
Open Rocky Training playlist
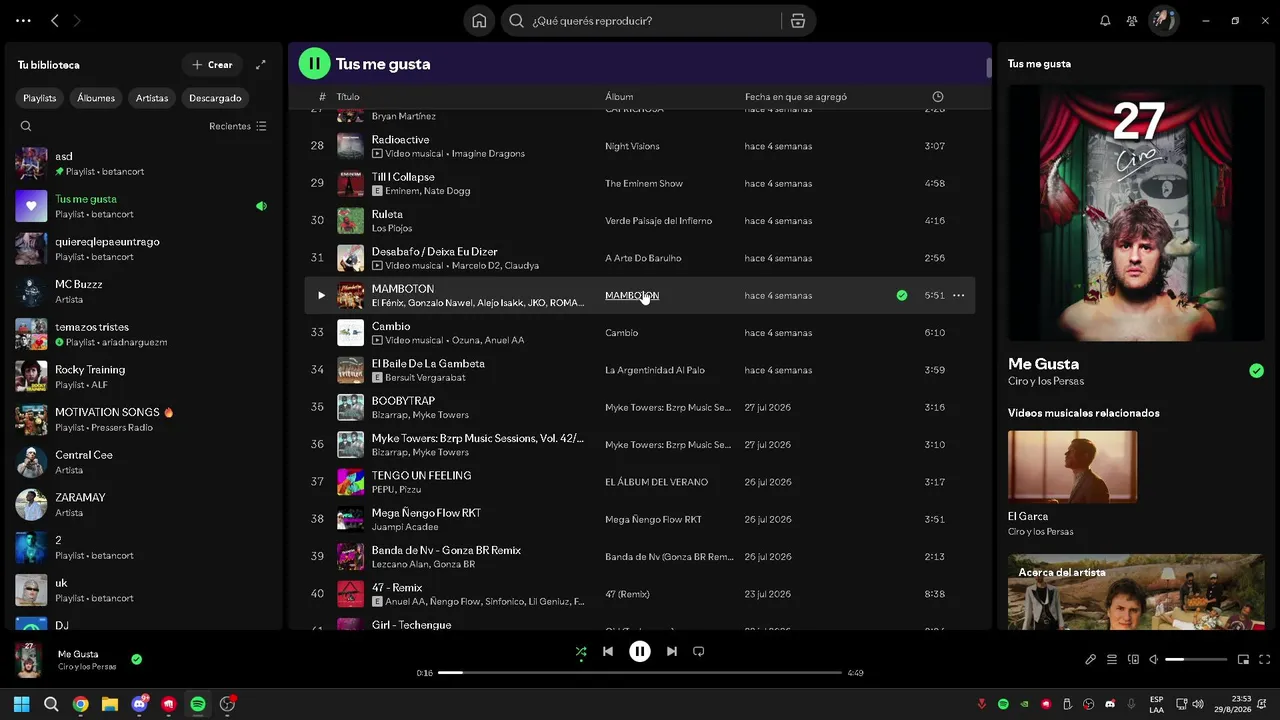click(x=142, y=377)
